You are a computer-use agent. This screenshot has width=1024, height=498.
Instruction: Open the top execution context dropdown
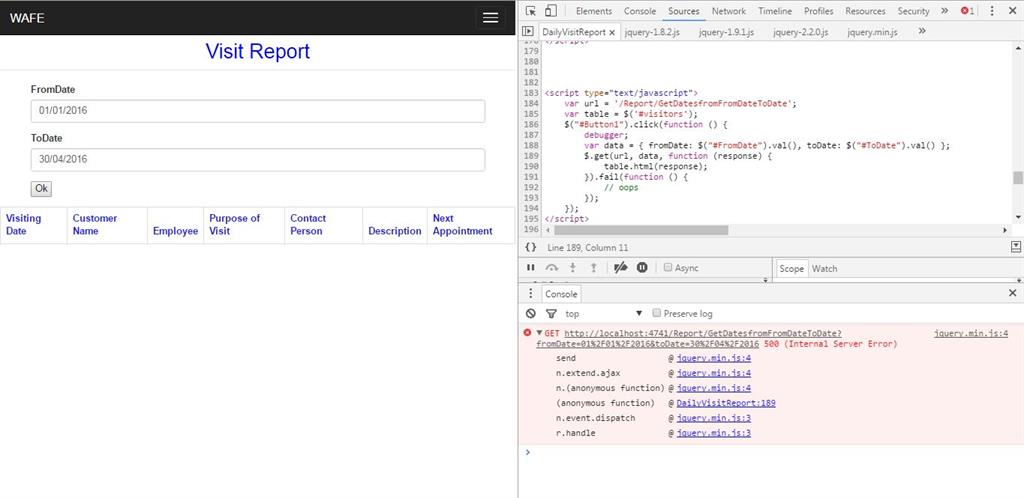point(604,313)
